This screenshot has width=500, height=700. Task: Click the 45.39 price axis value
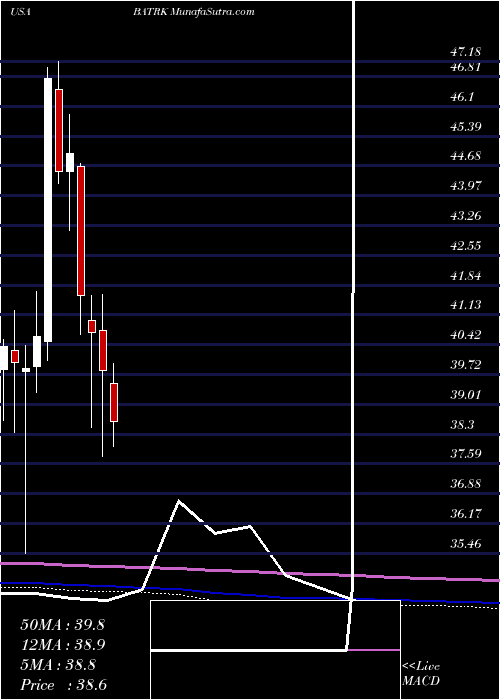tap(465, 127)
